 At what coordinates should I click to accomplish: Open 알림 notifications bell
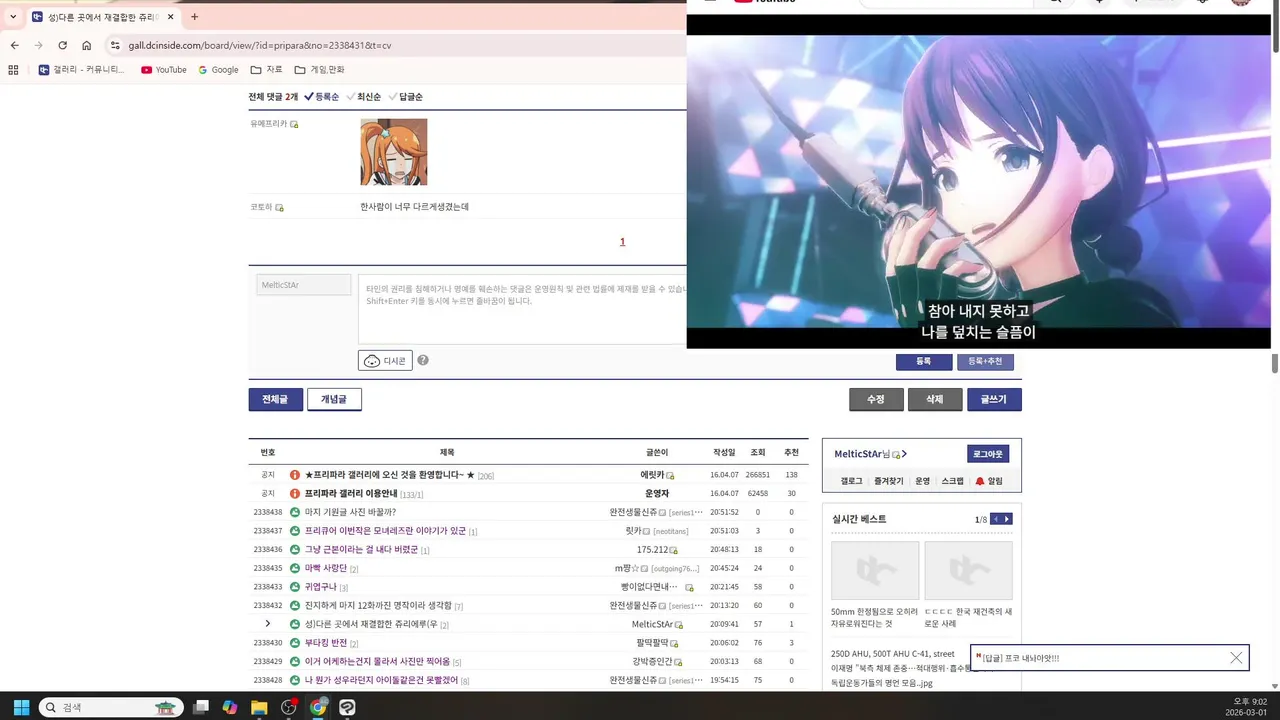tap(988, 481)
